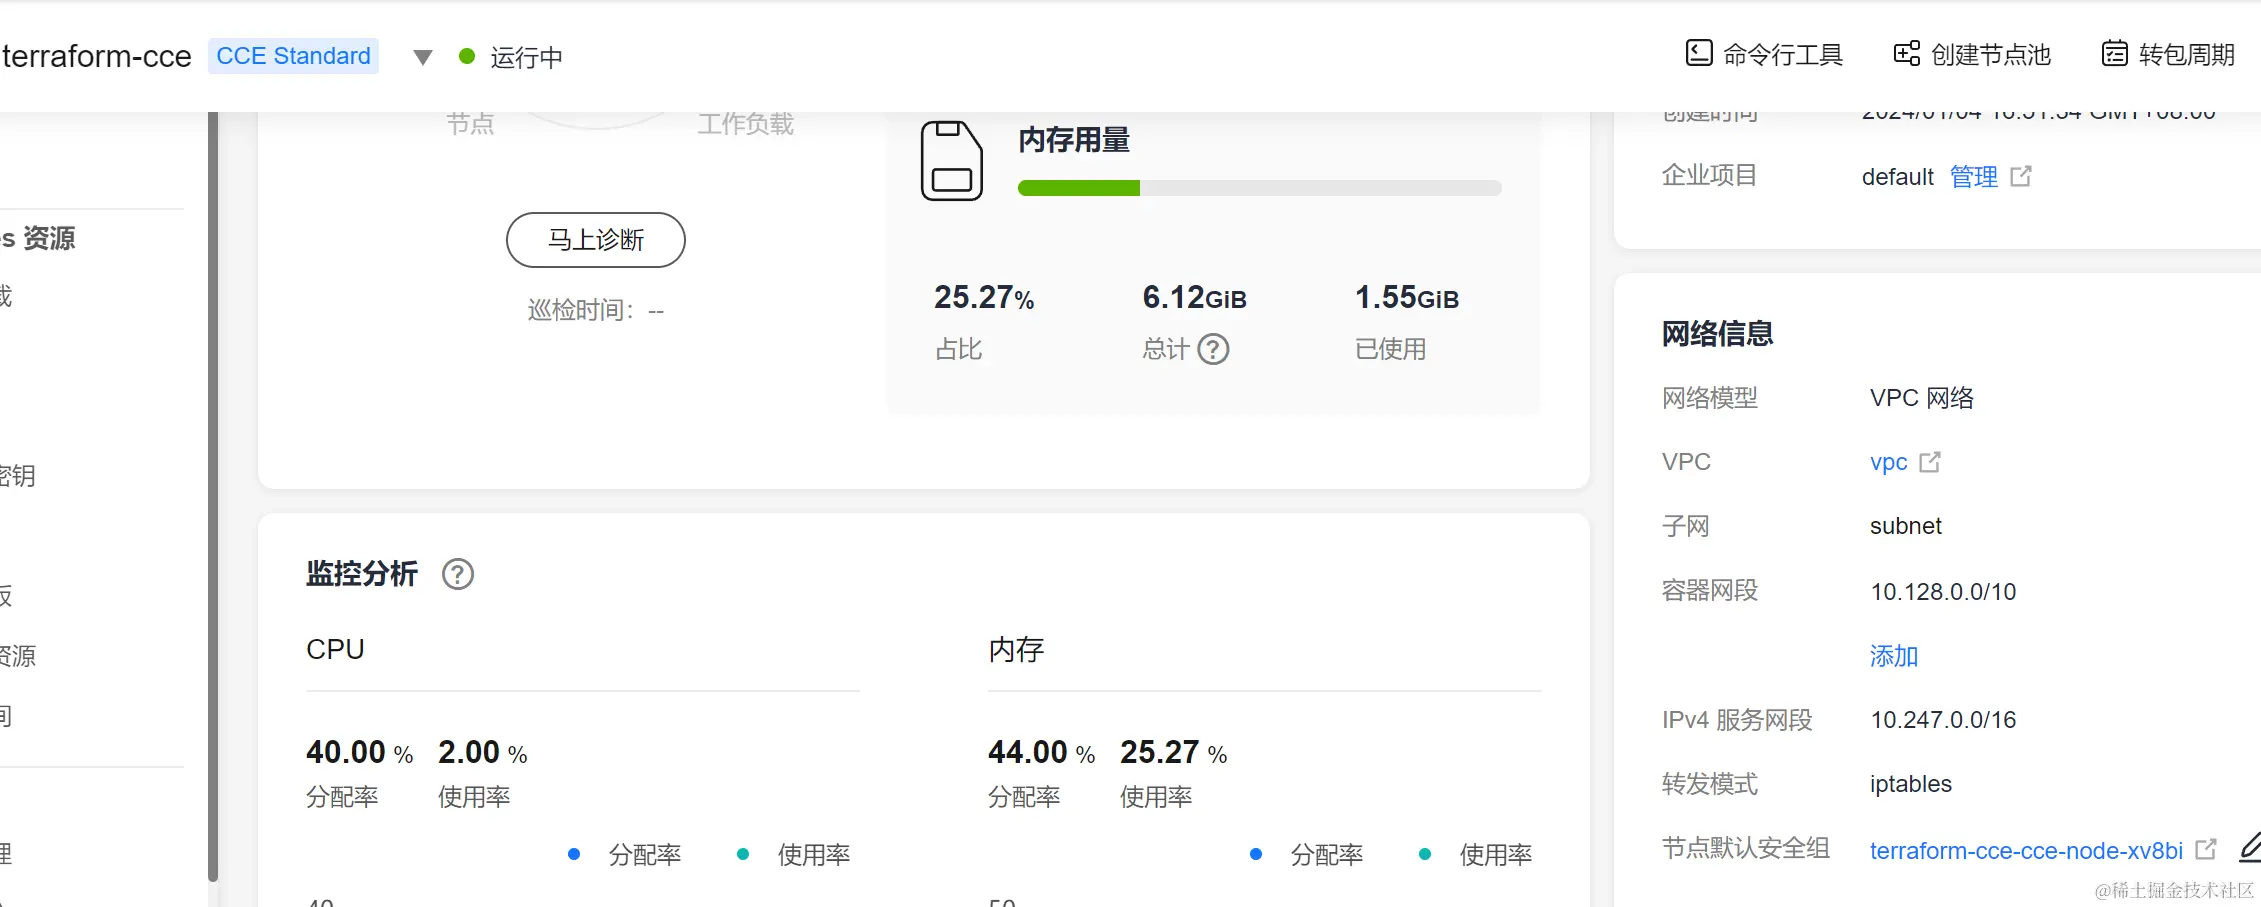
Task: Click the green running status dot
Action: [x=466, y=56]
